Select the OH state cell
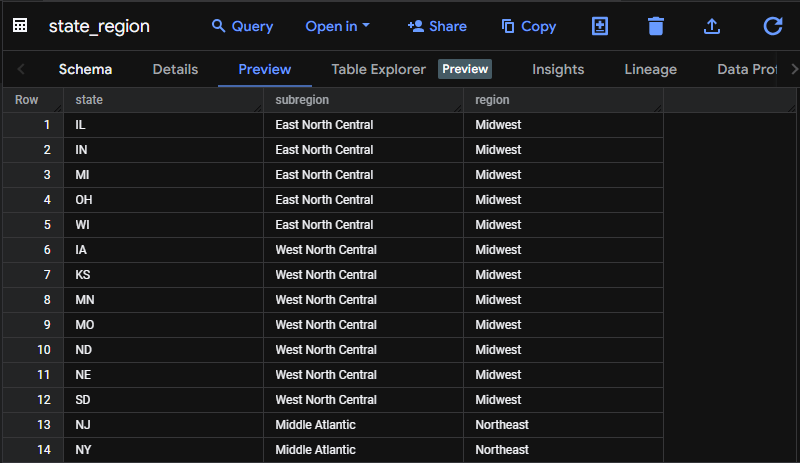Screen dimensions: 800x463 163,200
